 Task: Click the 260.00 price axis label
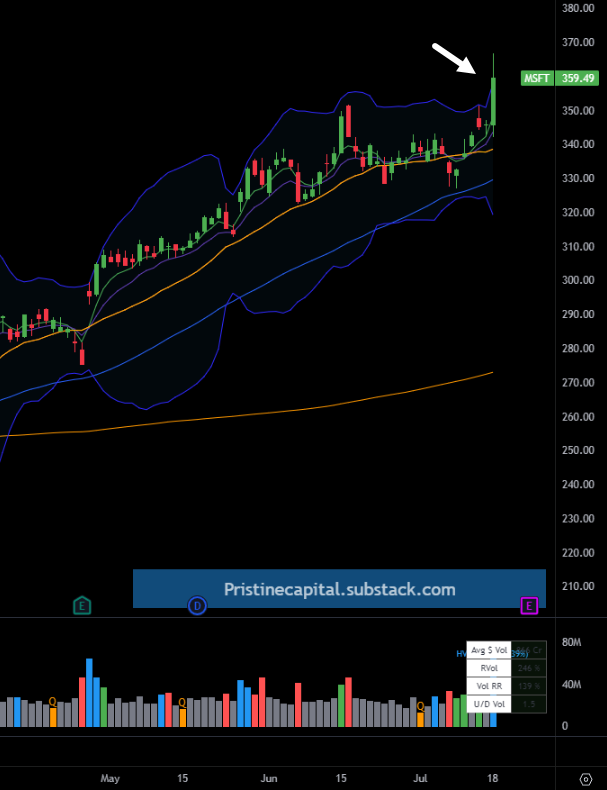click(x=578, y=417)
